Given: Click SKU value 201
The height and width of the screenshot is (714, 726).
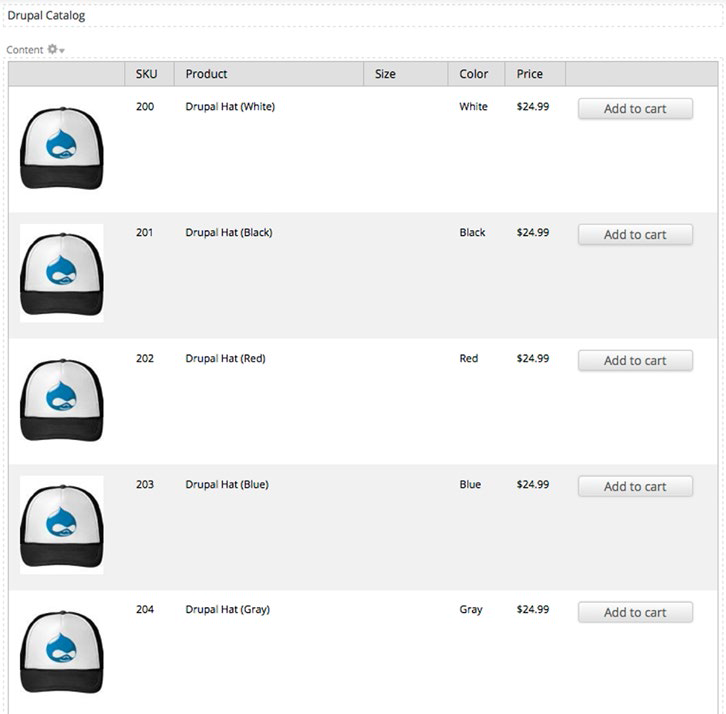Looking at the screenshot, I should click(144, 232).
